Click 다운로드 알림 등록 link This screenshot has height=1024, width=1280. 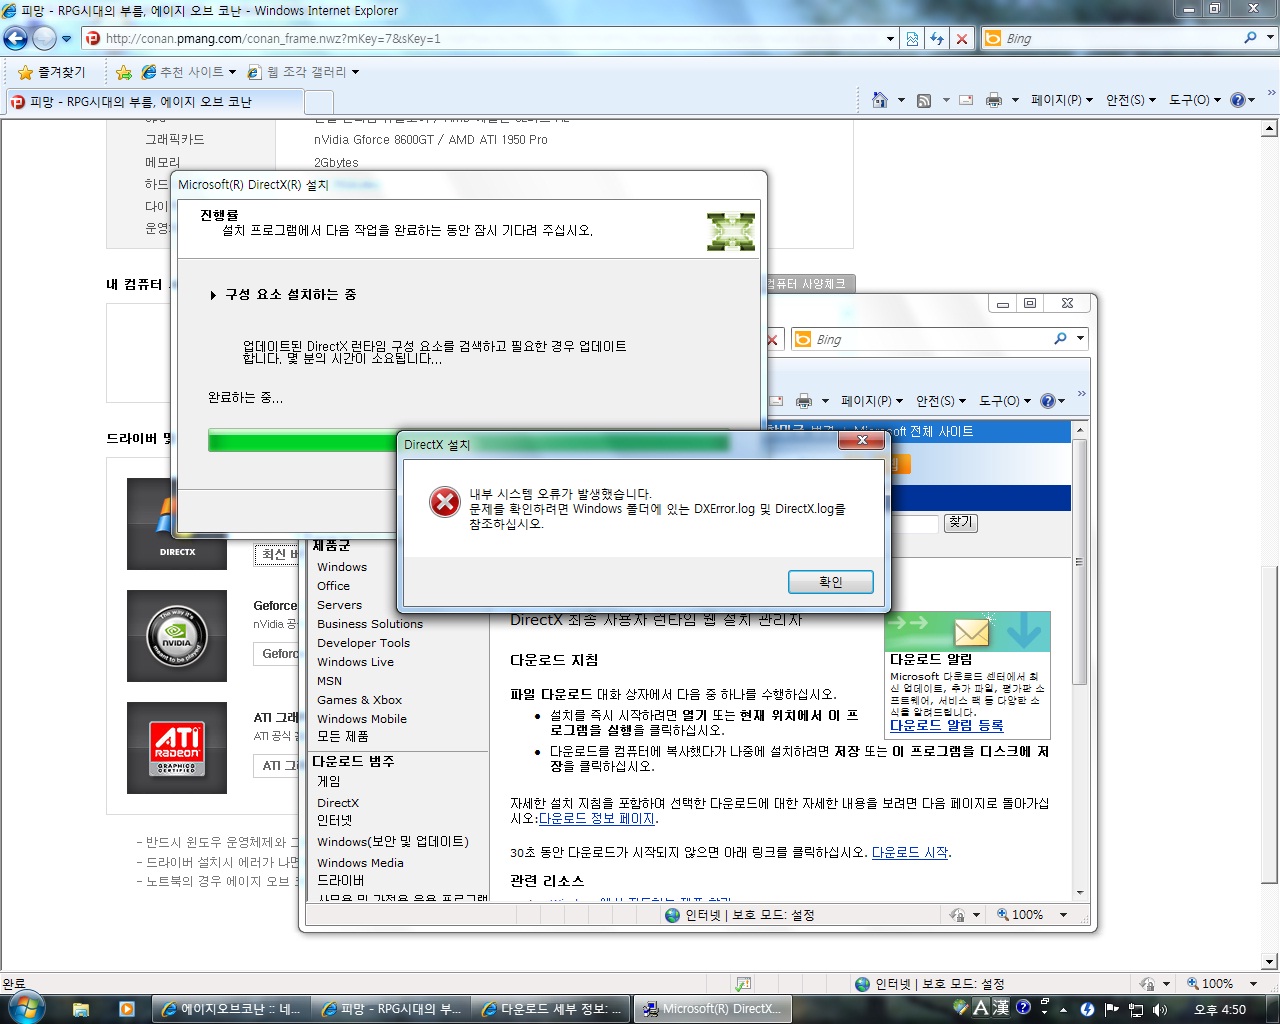(x=946, y=726)
